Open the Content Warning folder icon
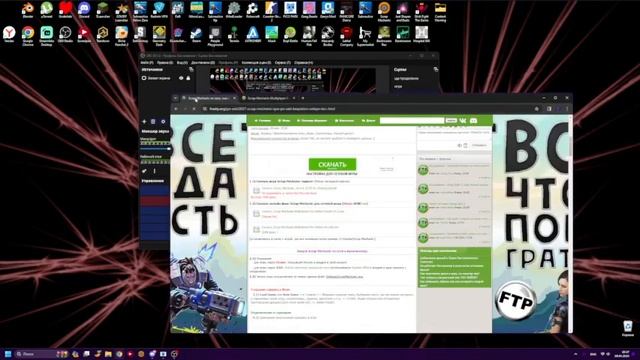640x360 pixels. click(440, 11)
